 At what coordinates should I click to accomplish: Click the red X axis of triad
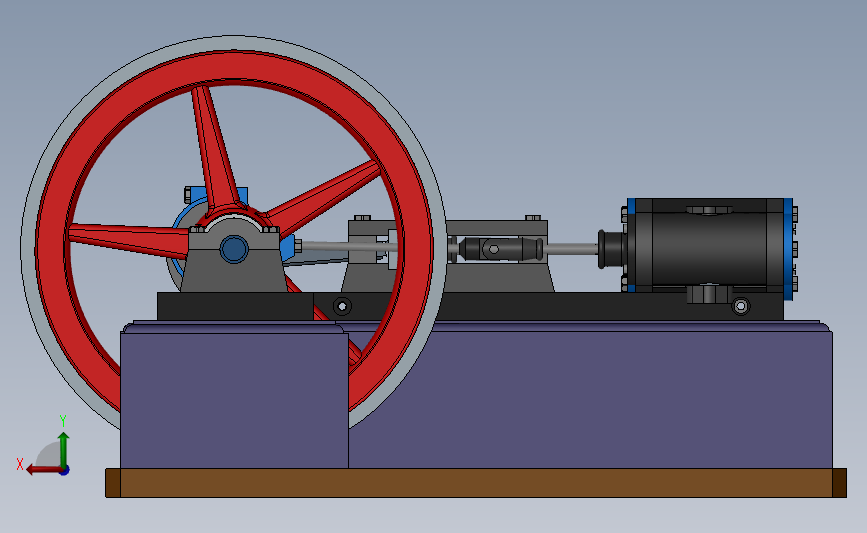pos(44,470)
